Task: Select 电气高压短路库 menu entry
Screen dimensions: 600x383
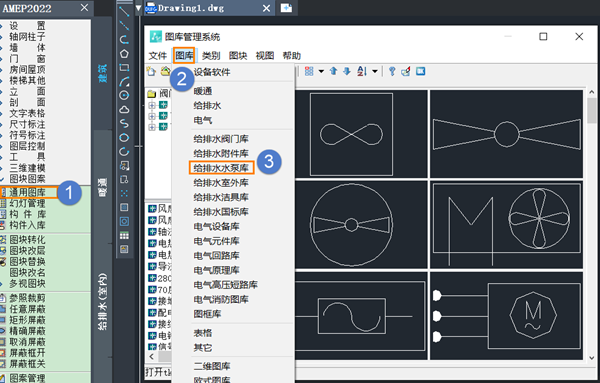Action: [x=225, y=285]
